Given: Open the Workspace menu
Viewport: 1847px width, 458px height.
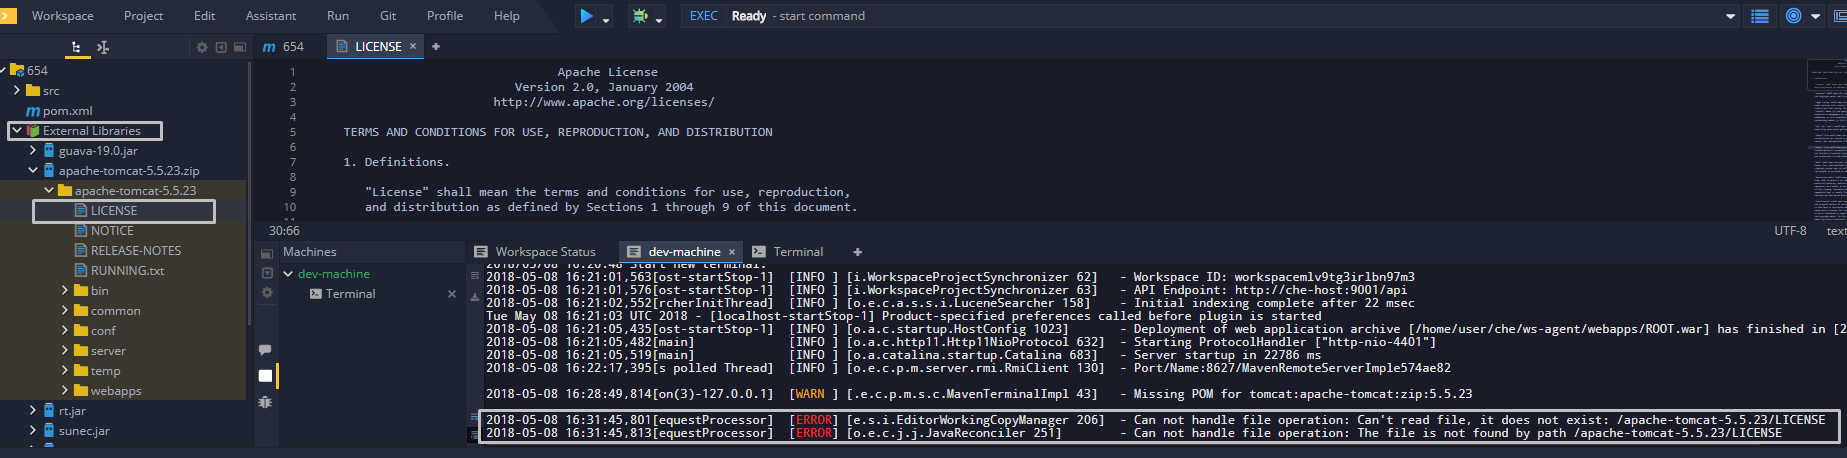Looking at the screenshot, I should (62, 16).
